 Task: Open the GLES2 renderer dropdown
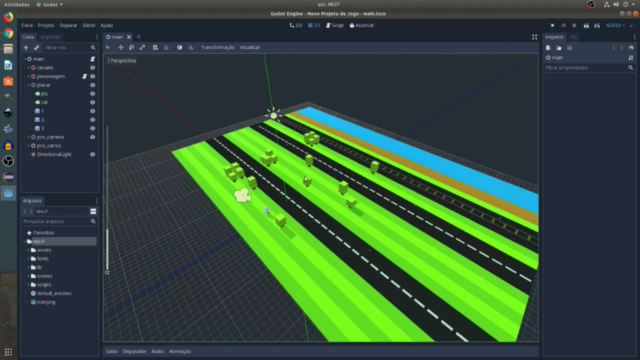(x=616, y=25)
